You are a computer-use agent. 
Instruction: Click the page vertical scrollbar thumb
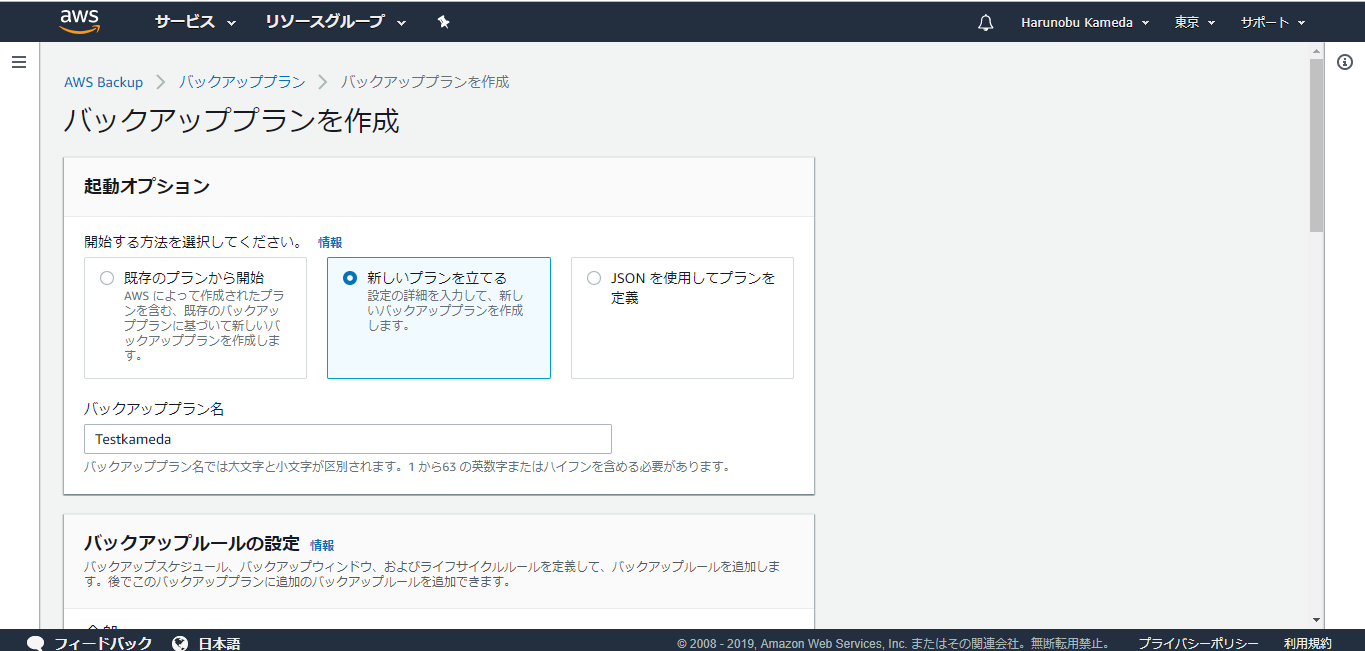(x=1316, y=145)
